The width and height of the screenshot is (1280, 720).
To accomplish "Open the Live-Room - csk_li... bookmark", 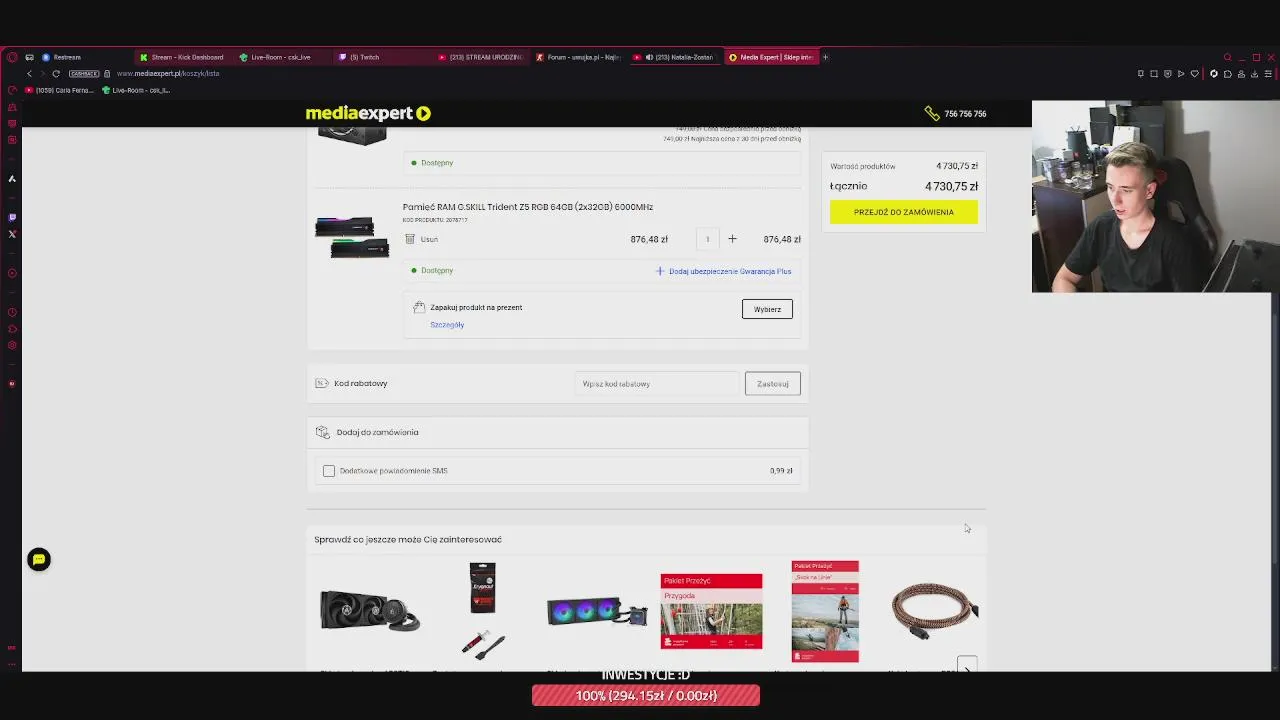I will (136, 90).
